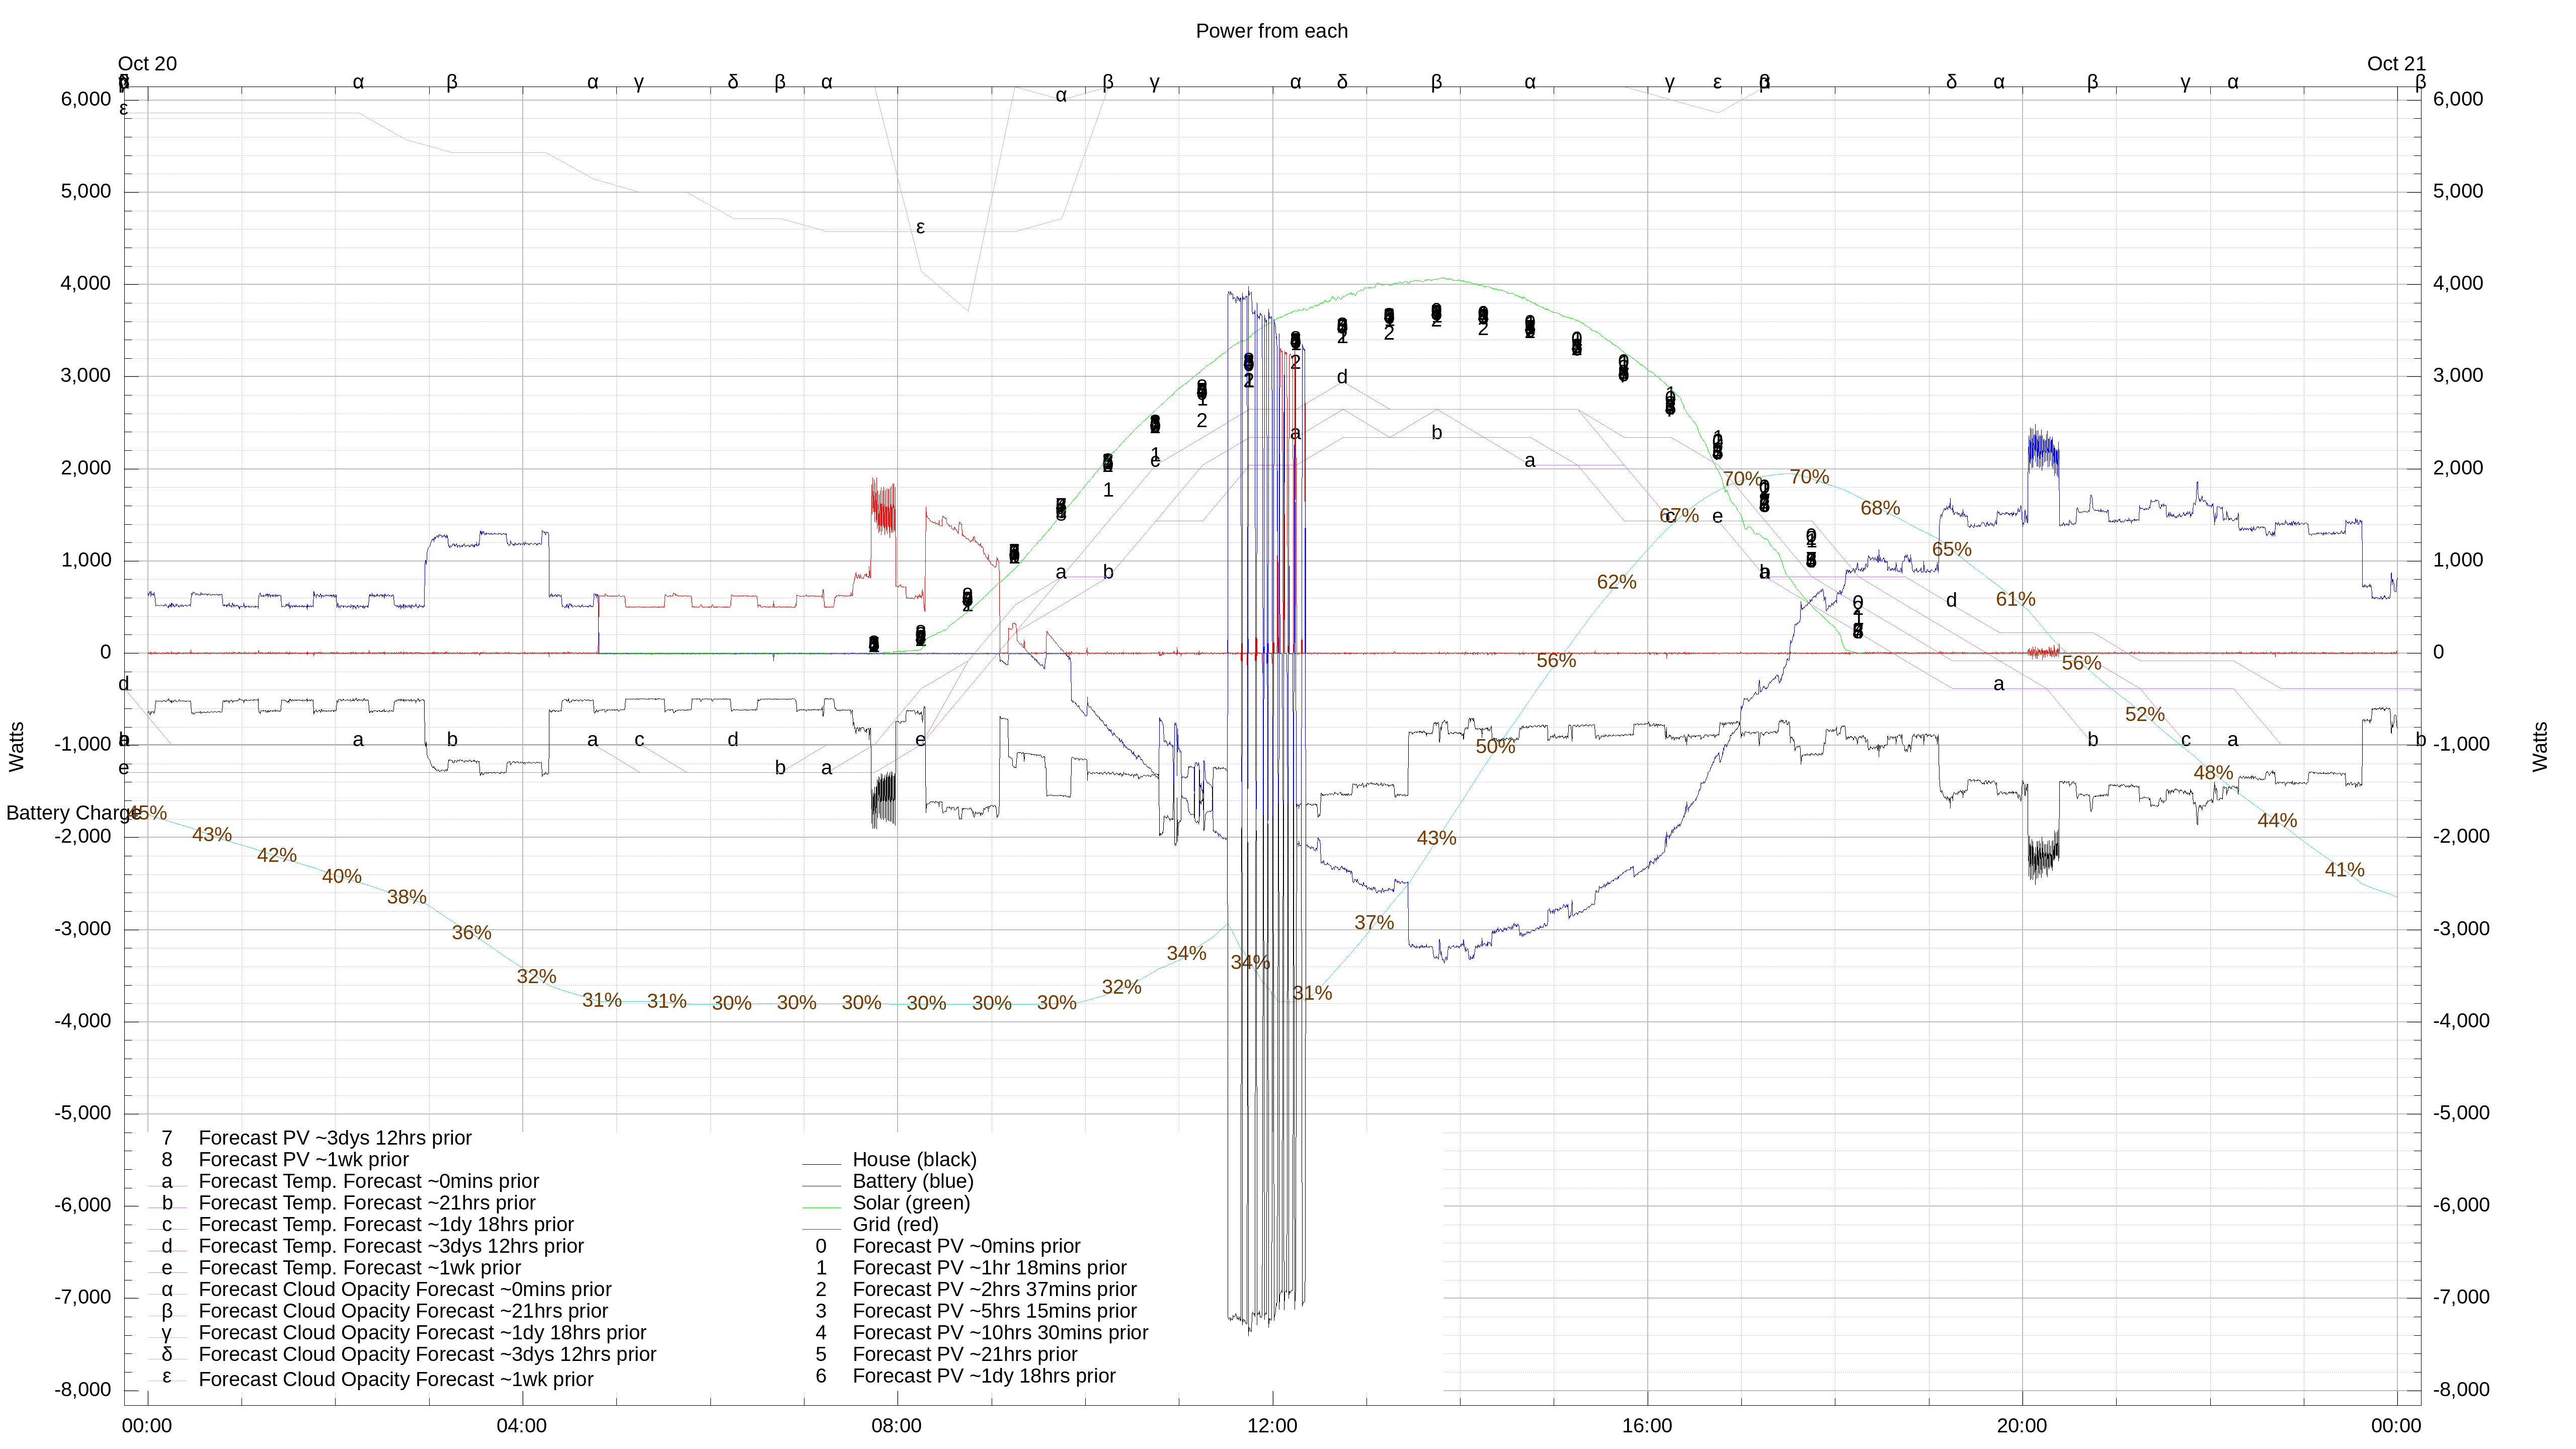Click the right axis '-5,000' tick label
This screenshot has height=1449, width=2576.
coord(2461,1113)
